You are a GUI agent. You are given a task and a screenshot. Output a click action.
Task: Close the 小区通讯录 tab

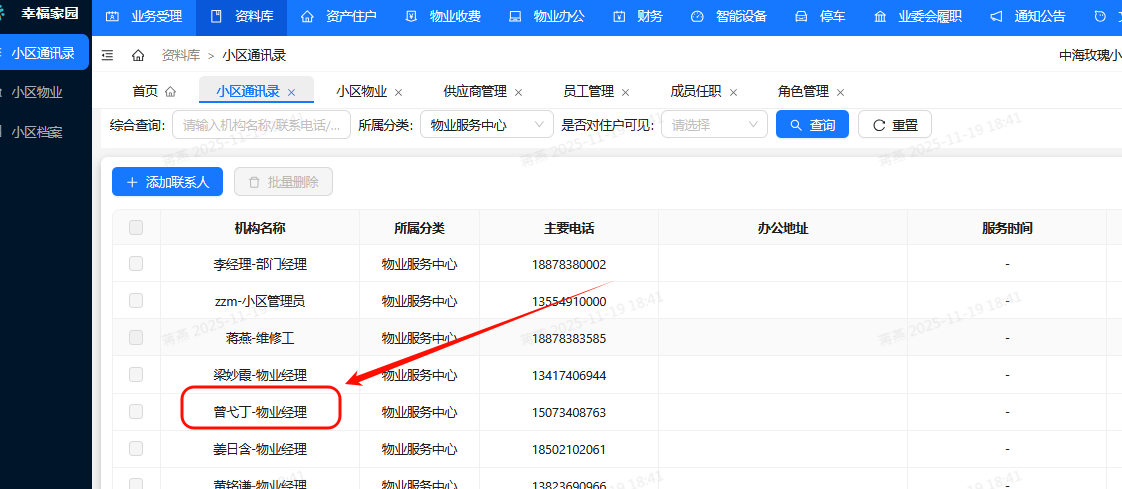(292, 92)
